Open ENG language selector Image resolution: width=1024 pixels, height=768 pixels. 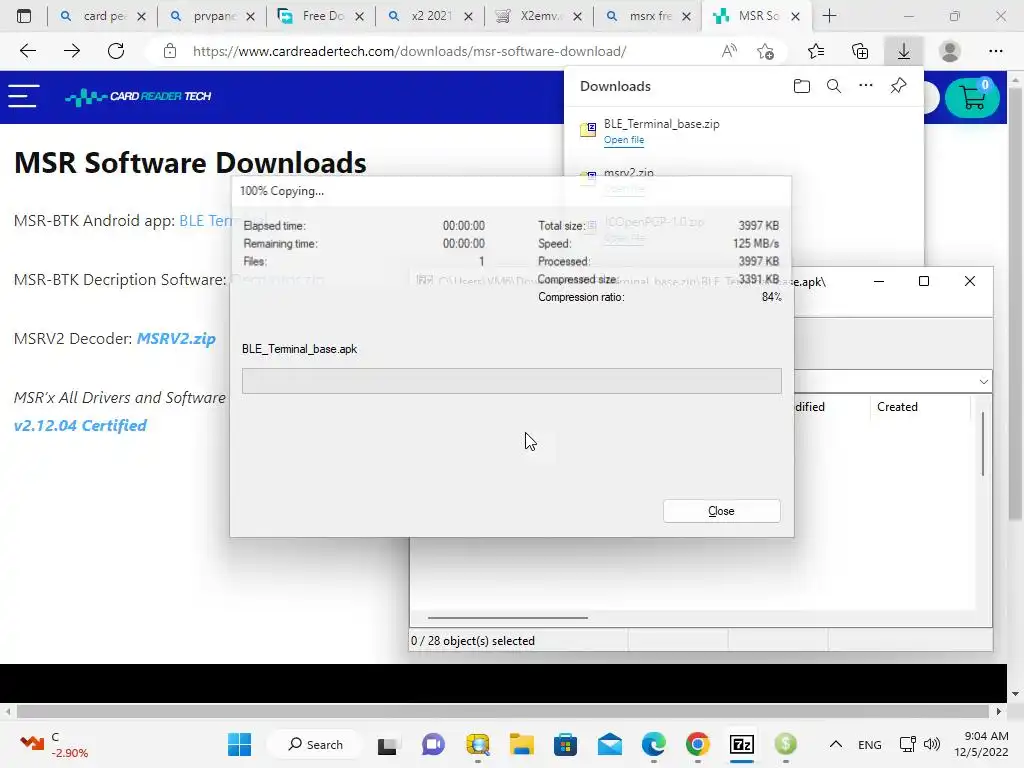point(869,744)
